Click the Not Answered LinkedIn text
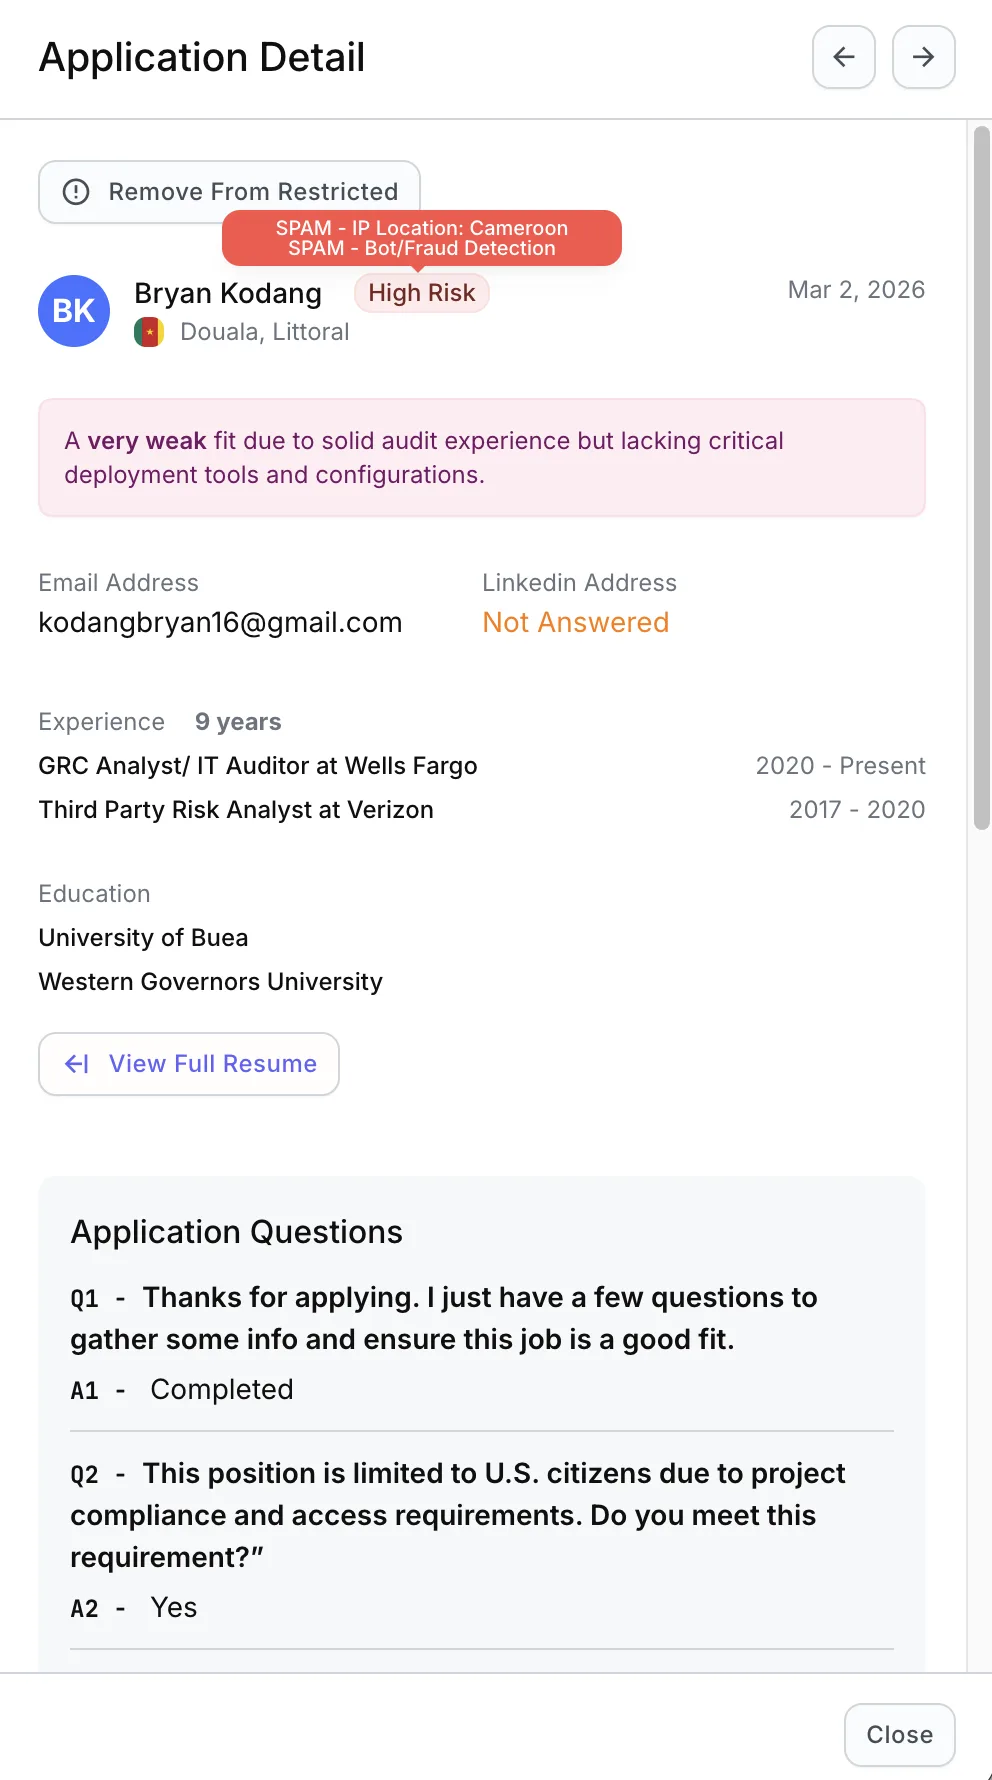992x1780 pixels. 576,623
